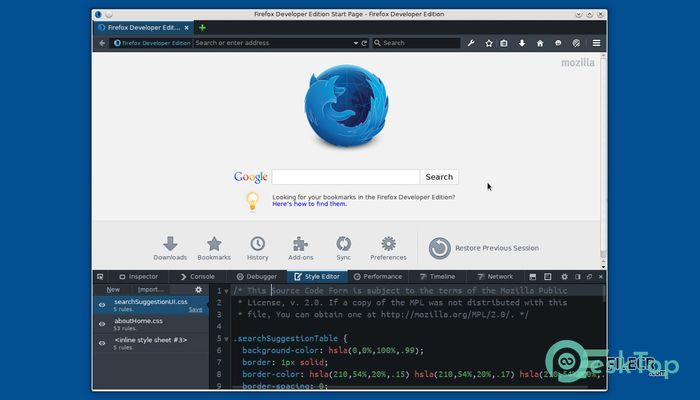
Task: Select the Style Editor tab
Action: 317,277
